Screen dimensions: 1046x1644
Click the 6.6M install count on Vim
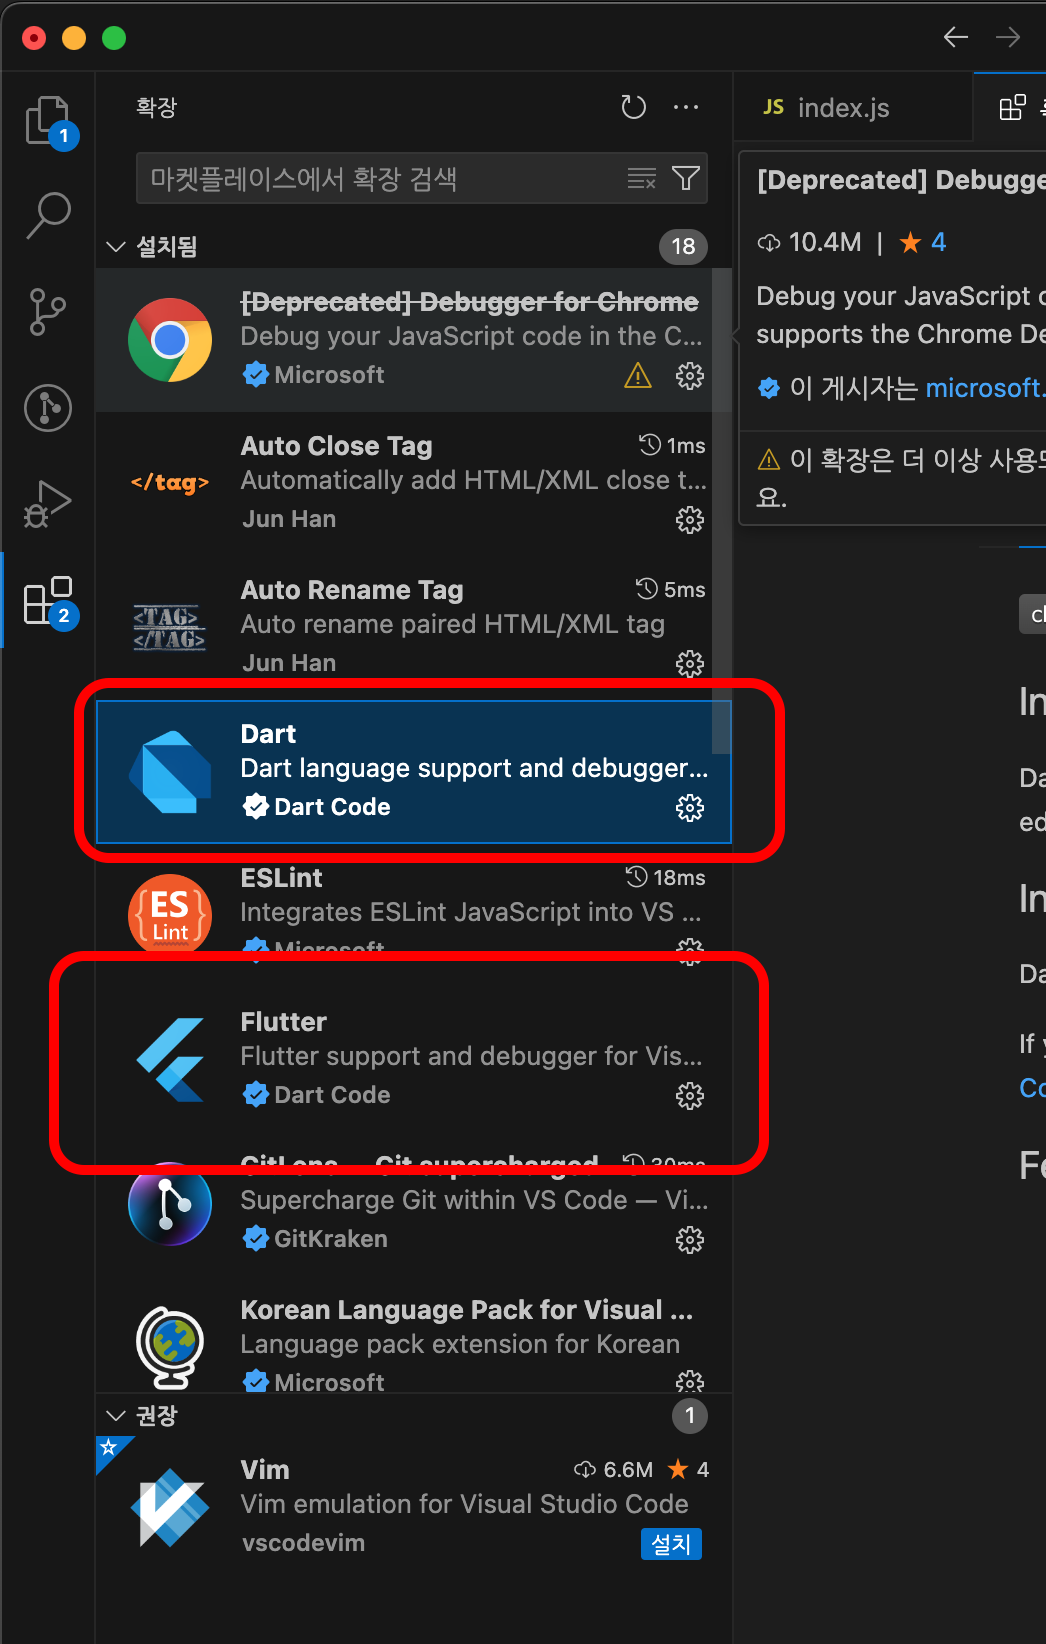pos(614,1470)
